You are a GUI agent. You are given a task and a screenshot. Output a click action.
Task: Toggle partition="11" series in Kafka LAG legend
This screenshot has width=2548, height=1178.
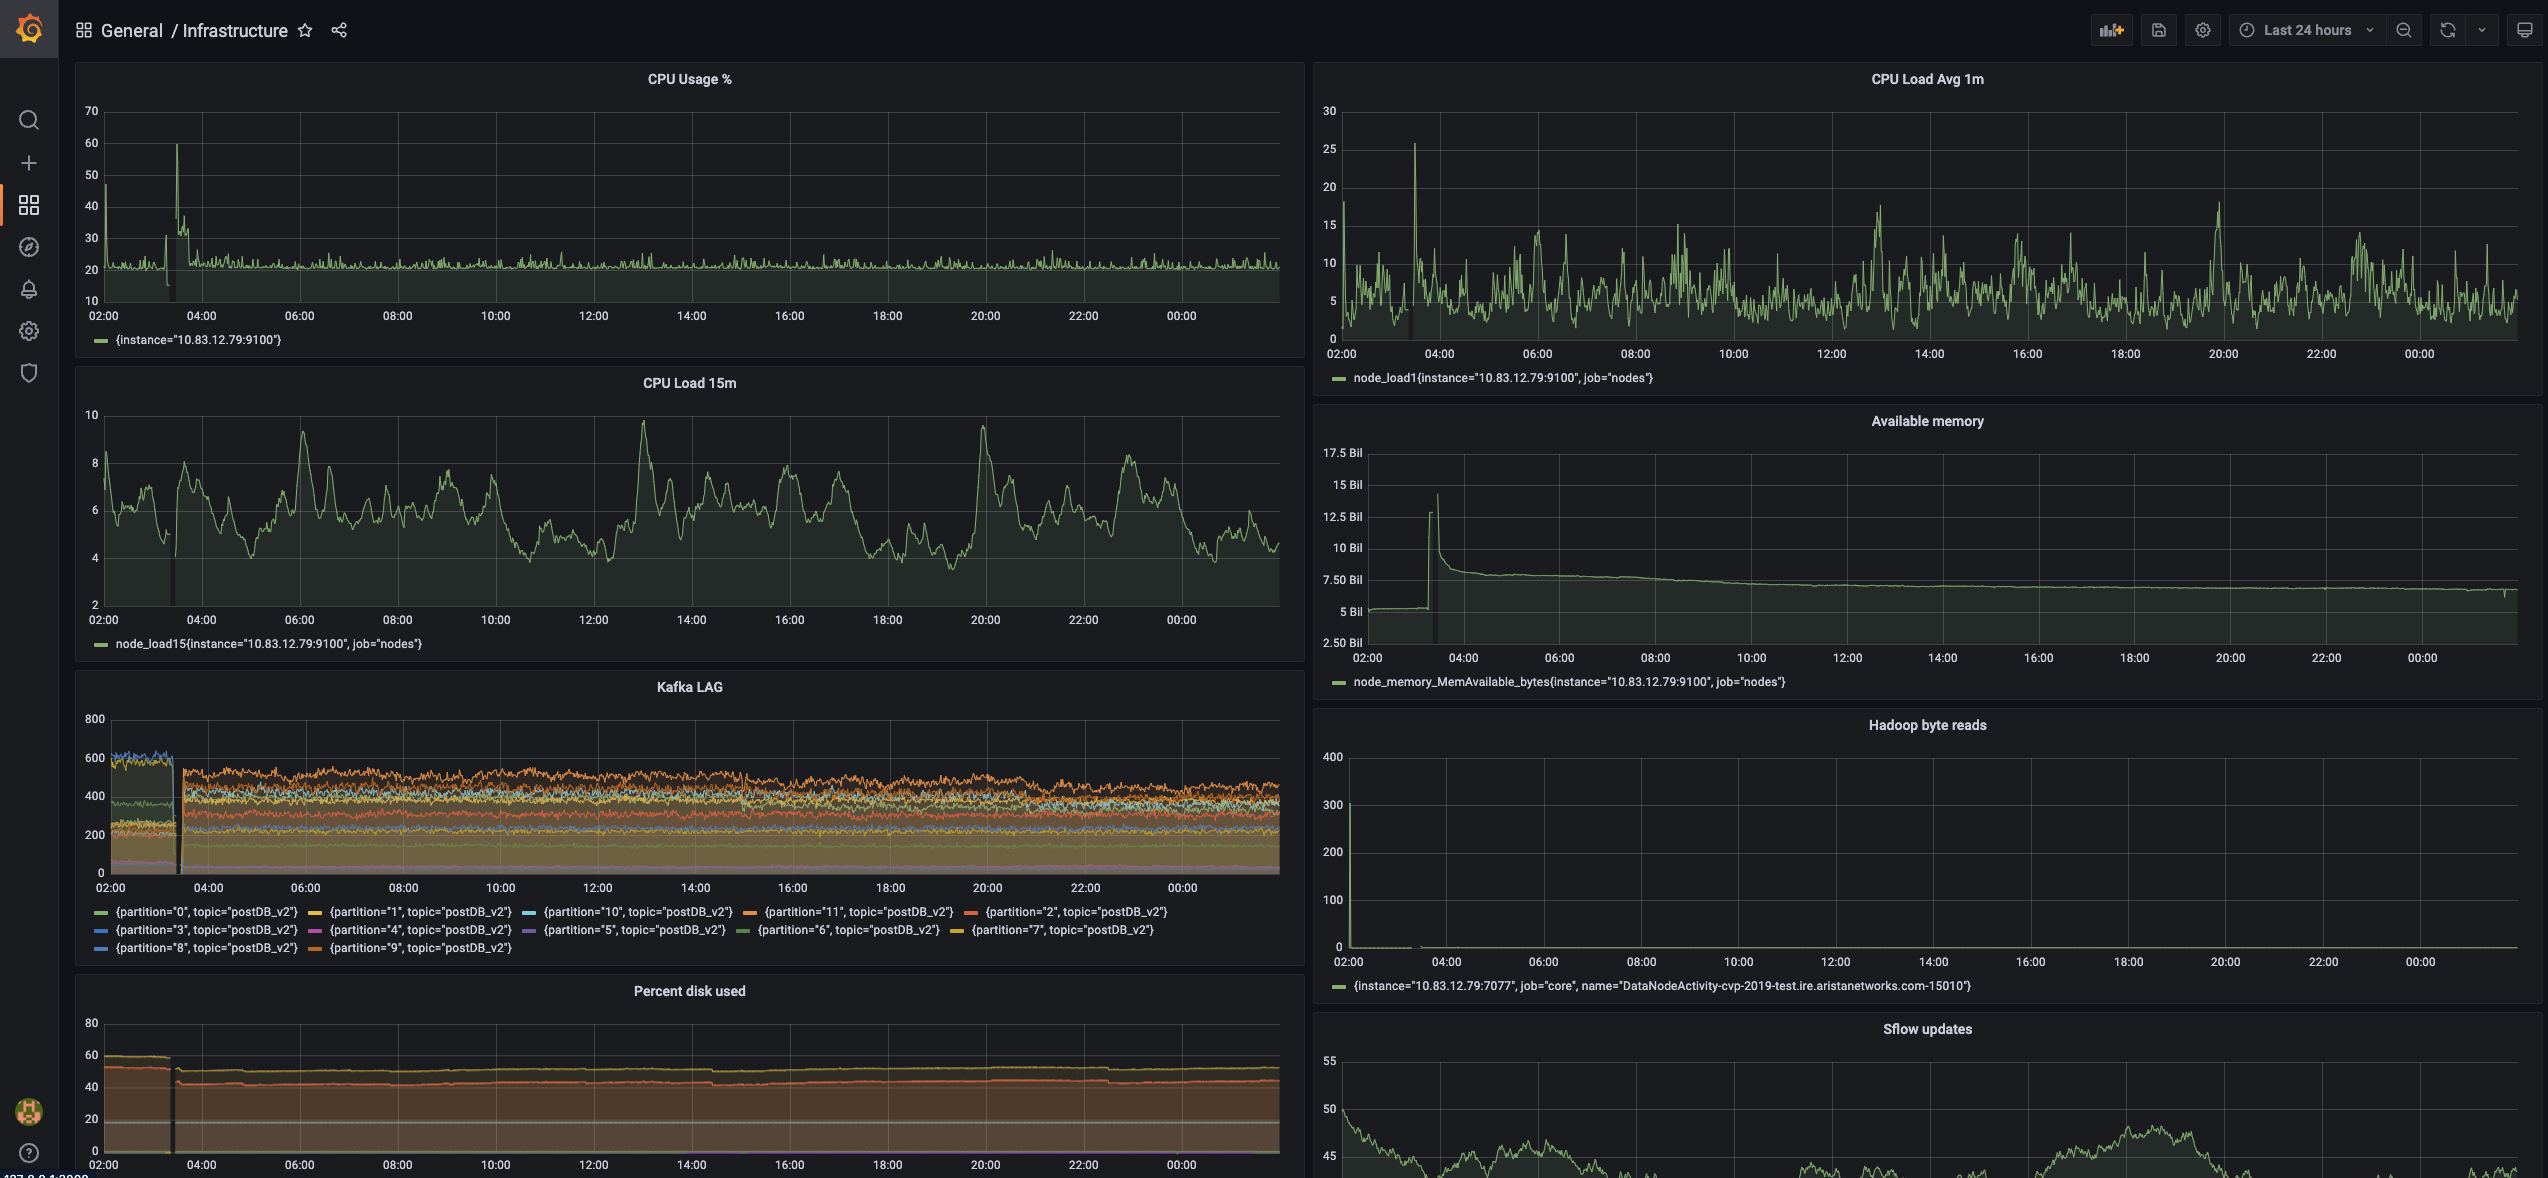858,912
